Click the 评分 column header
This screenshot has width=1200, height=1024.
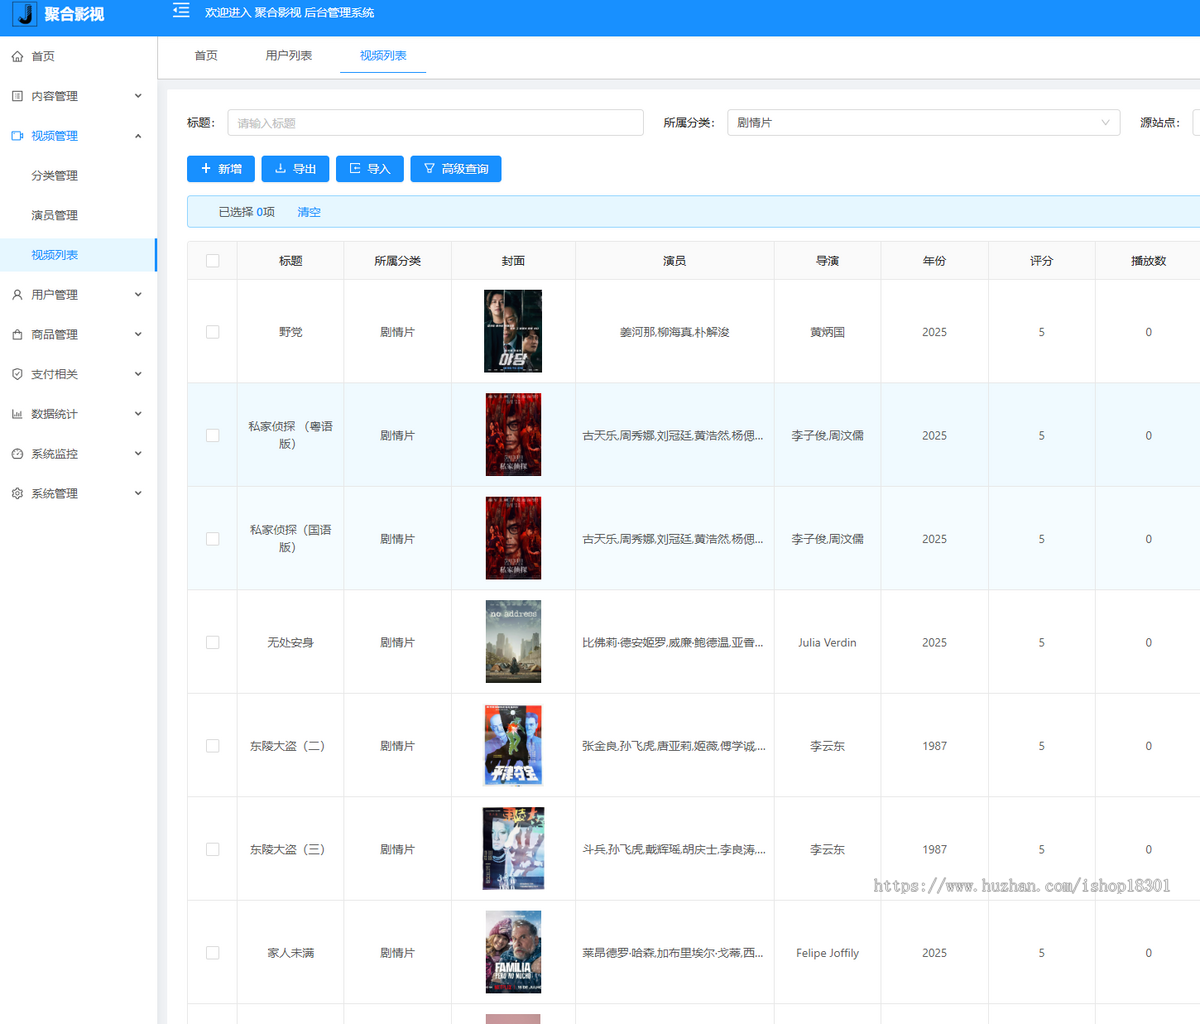click(x=1041, y=261)
